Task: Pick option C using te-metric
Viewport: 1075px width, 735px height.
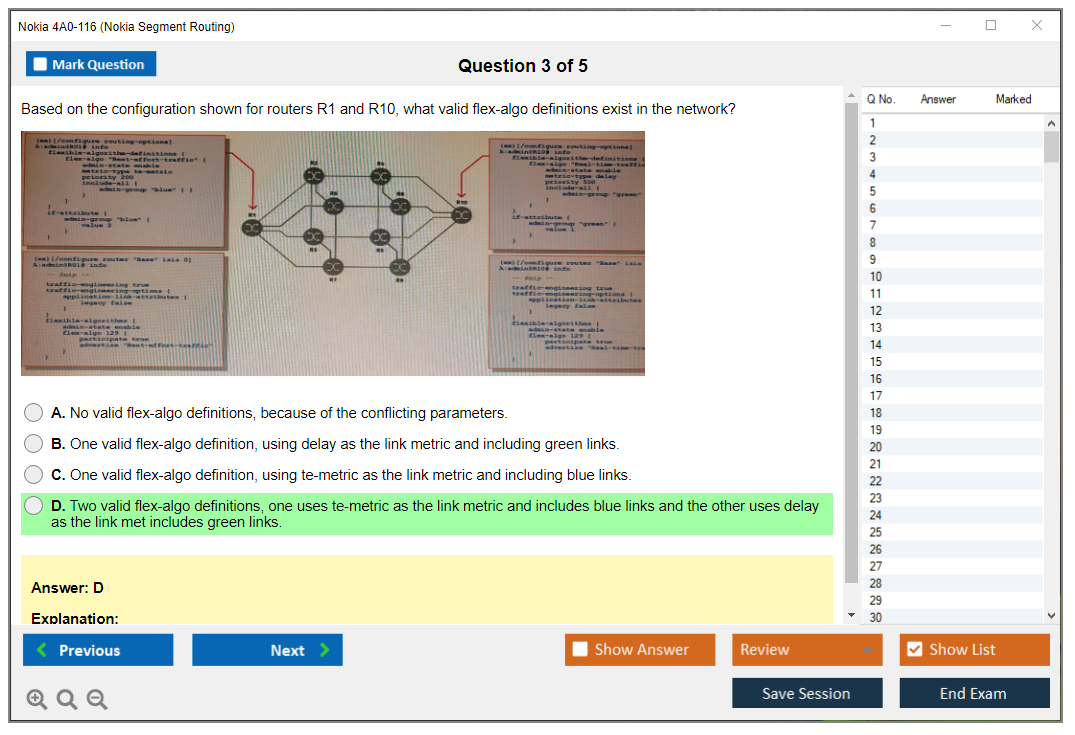Action: [x=34, y=475]
